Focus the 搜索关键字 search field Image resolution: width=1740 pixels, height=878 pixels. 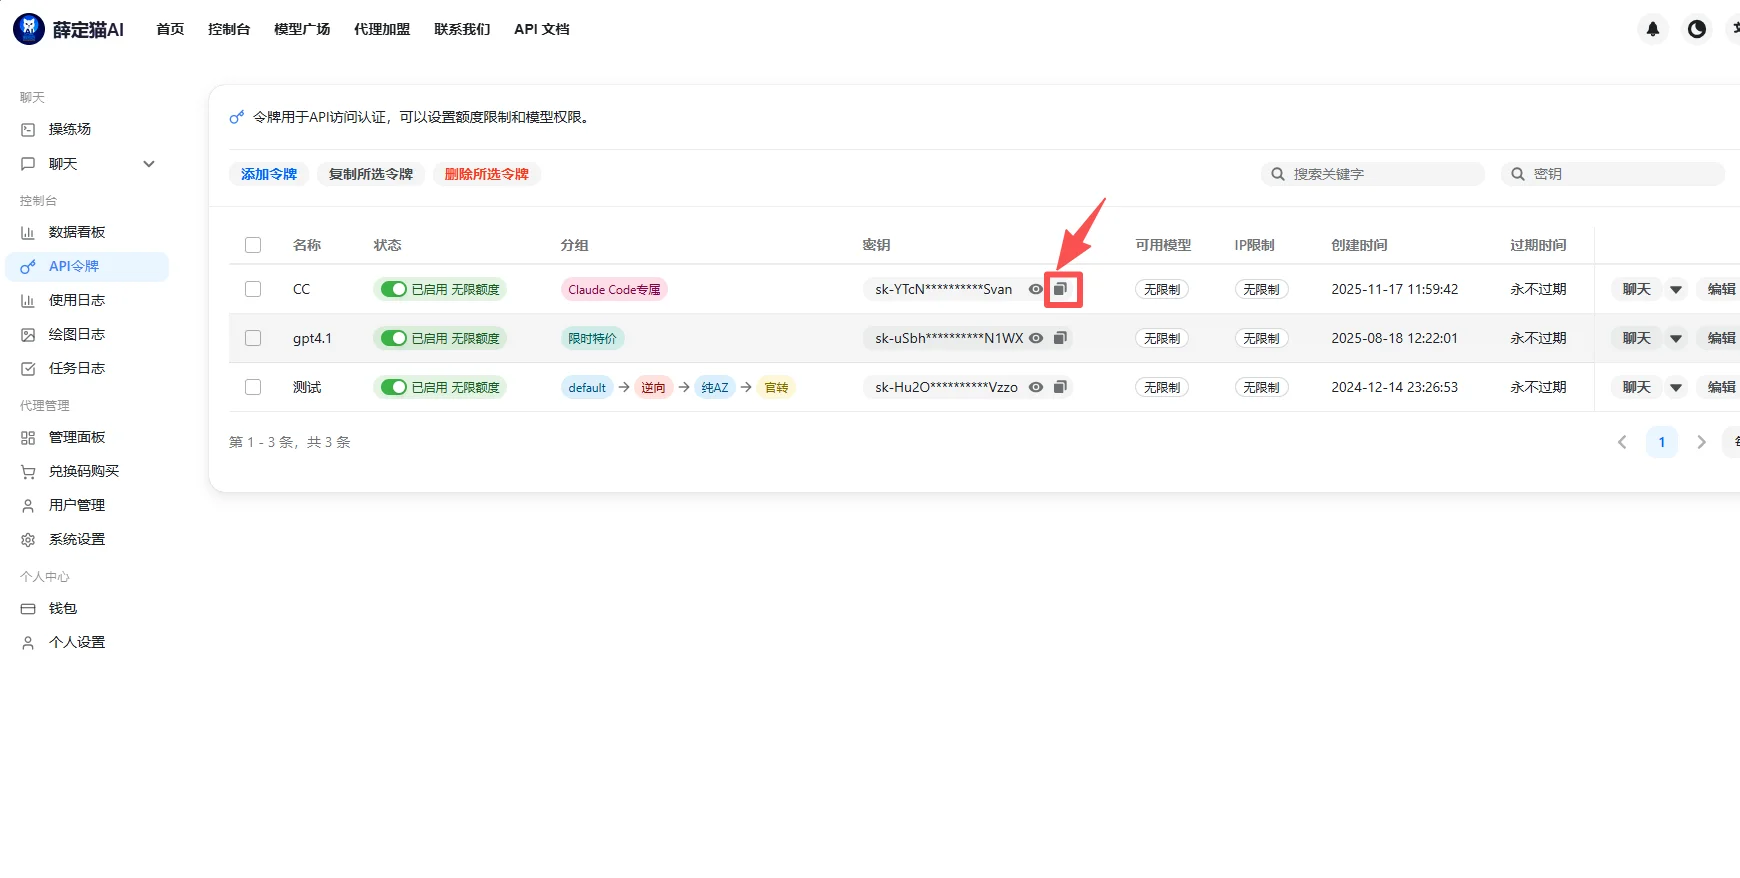[x=1373, y=174]
